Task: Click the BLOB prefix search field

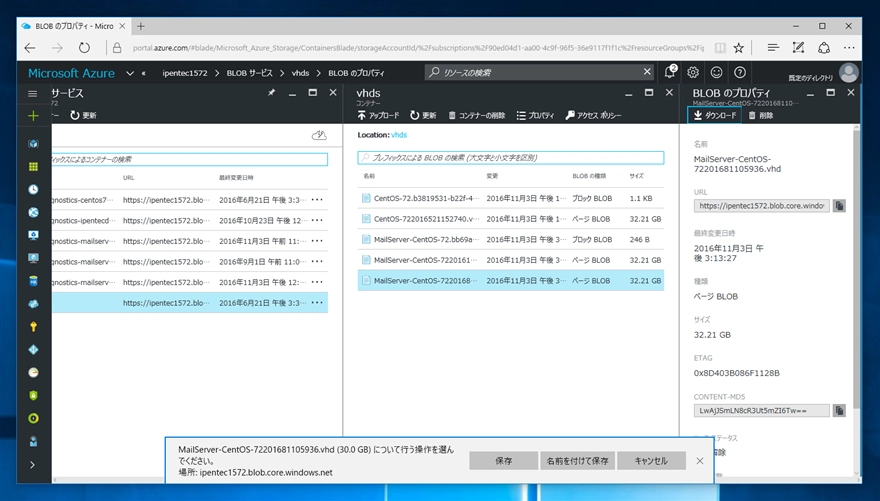Action: [511, 158]
